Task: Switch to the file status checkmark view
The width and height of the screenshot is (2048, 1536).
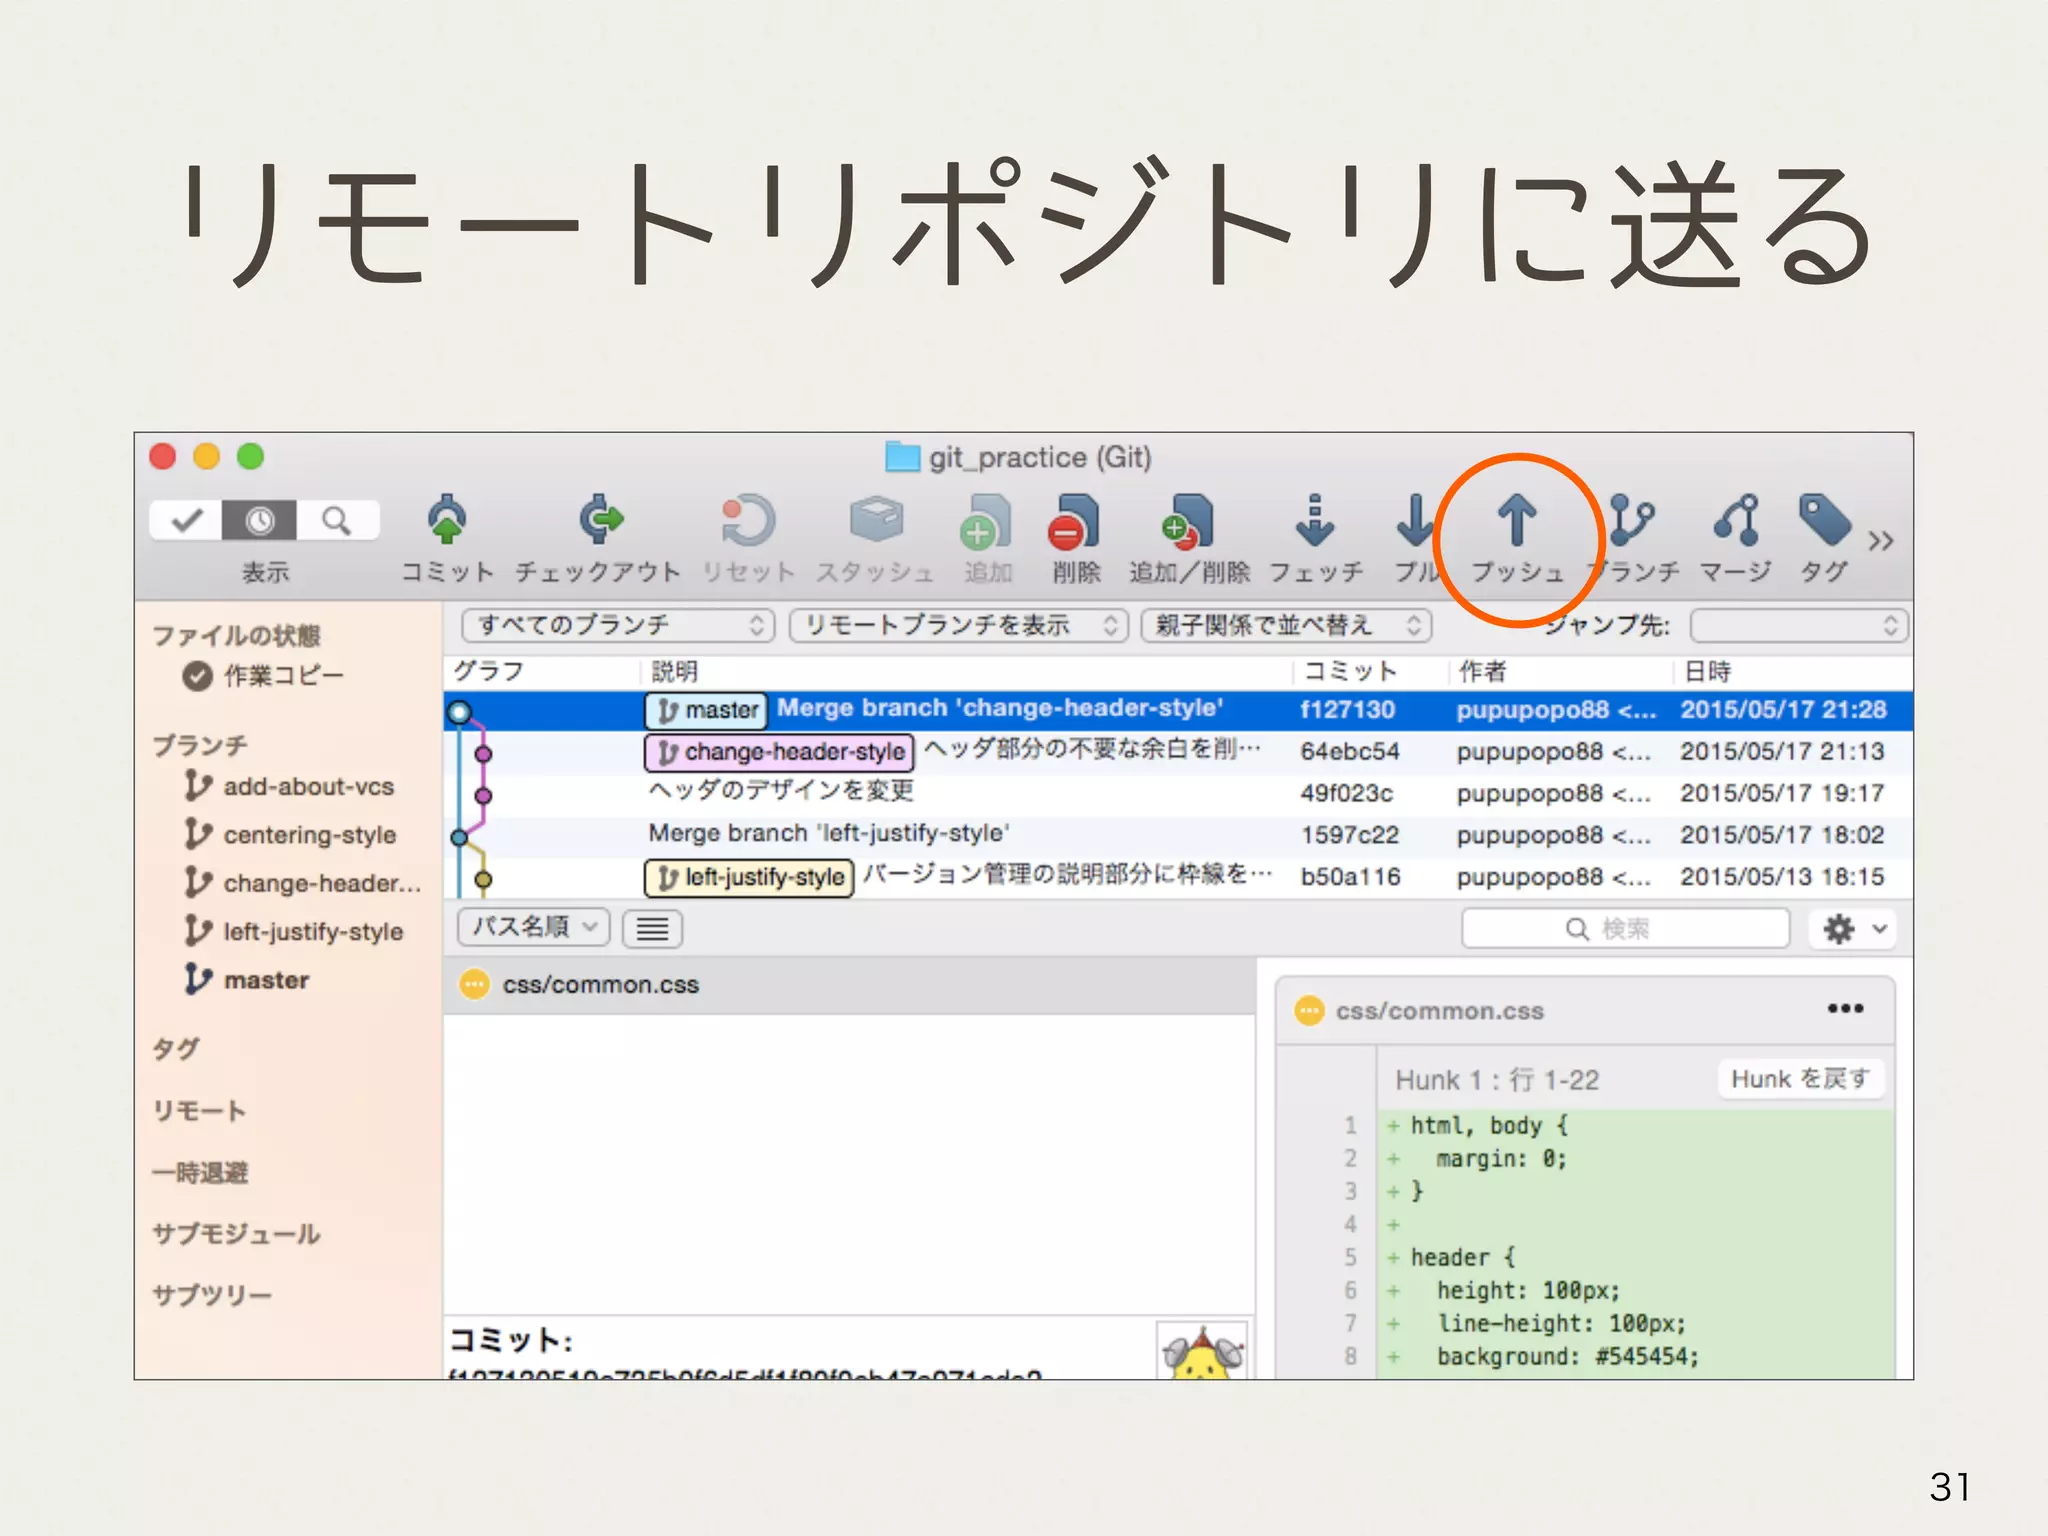Action: pos(187,520)
